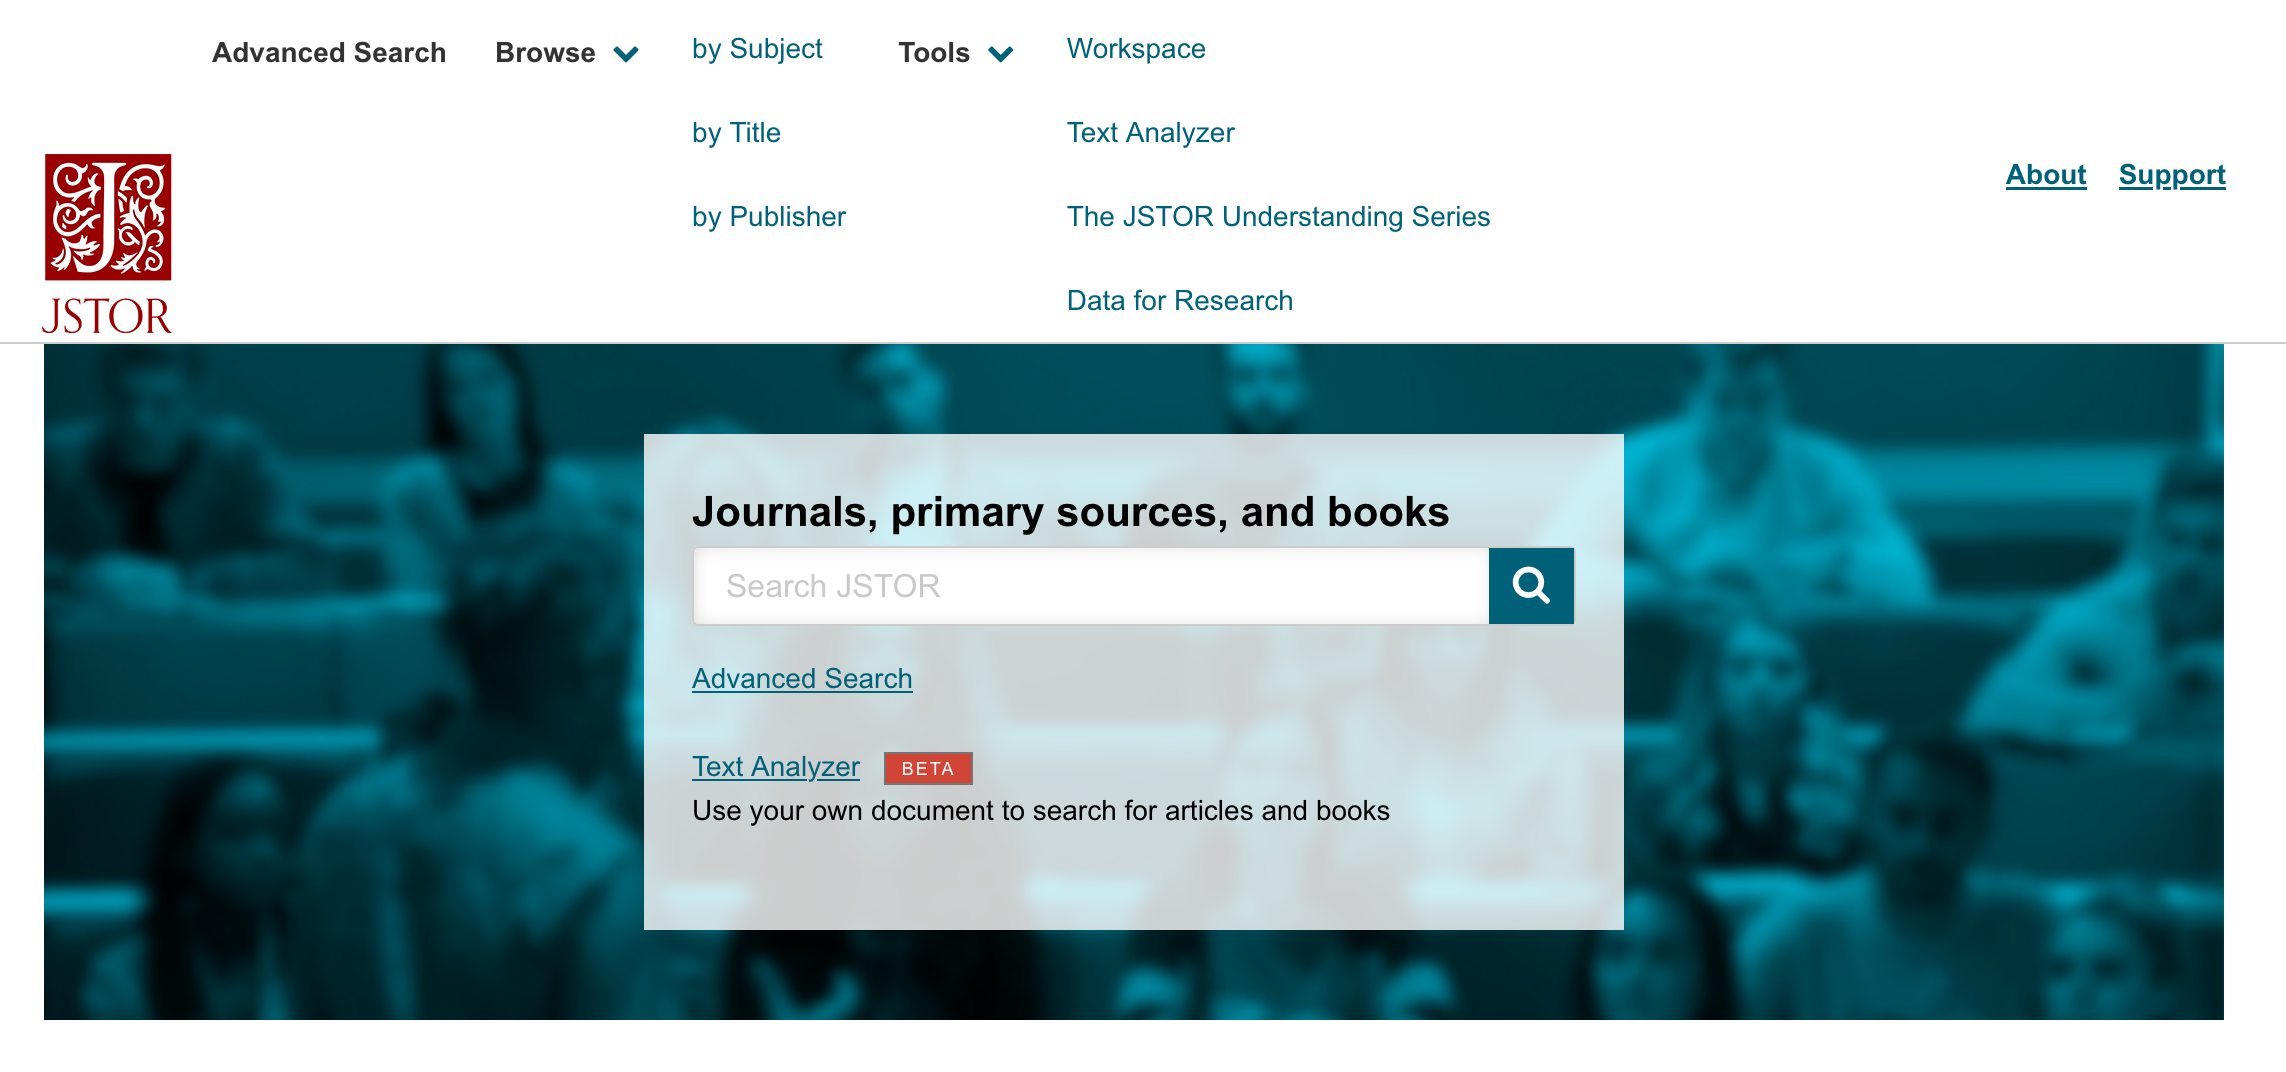Click 'Journals, primary sources, and books' heading

pos(1070,512)
